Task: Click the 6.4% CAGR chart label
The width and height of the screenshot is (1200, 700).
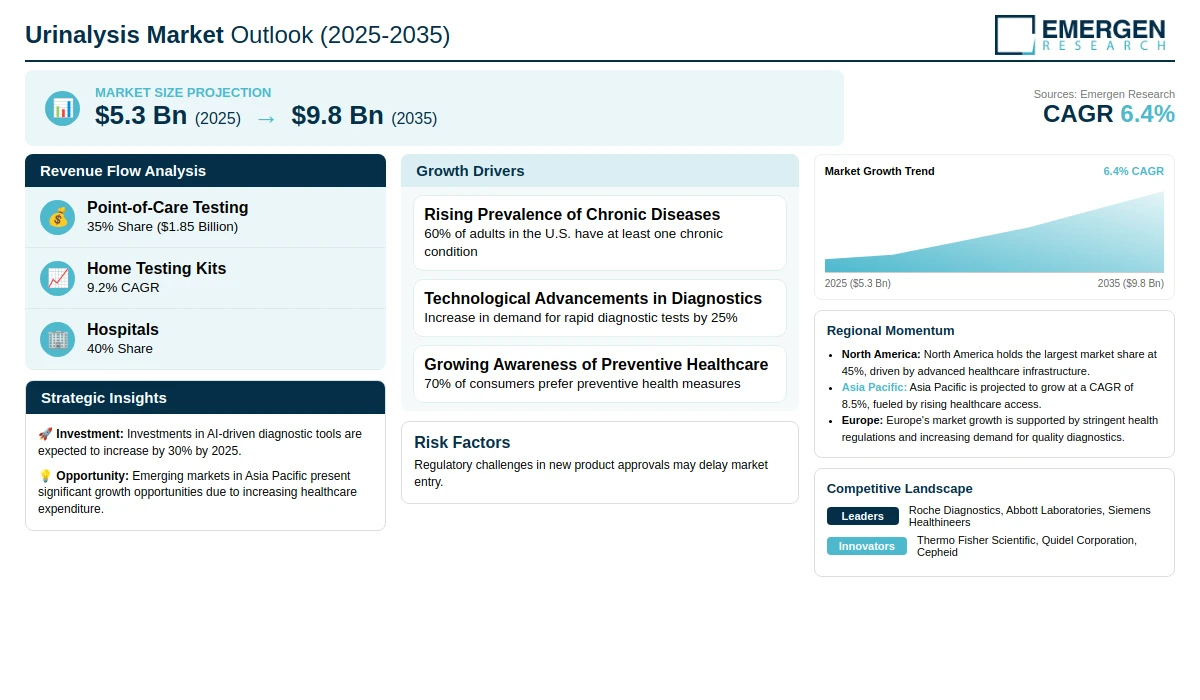Action: (x=1133, y=171)
